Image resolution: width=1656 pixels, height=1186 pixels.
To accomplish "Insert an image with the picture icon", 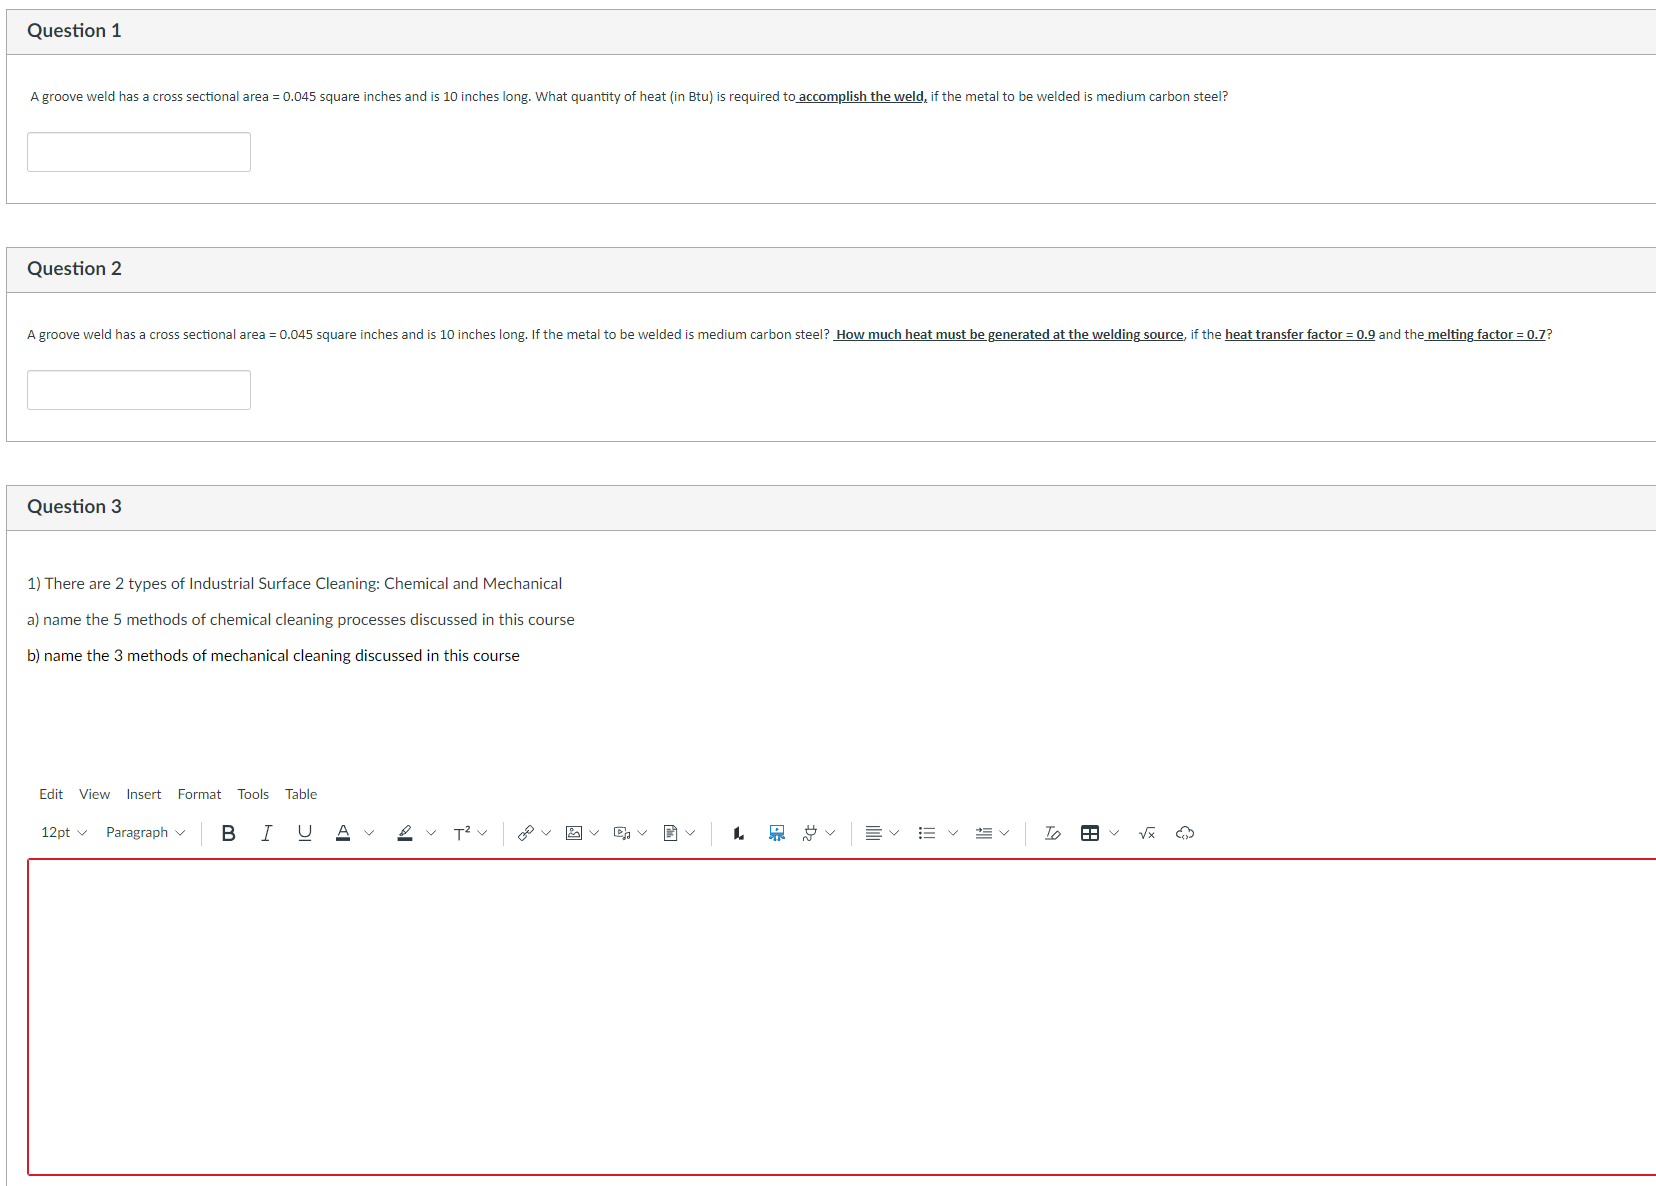I will (x=574, y=833).
